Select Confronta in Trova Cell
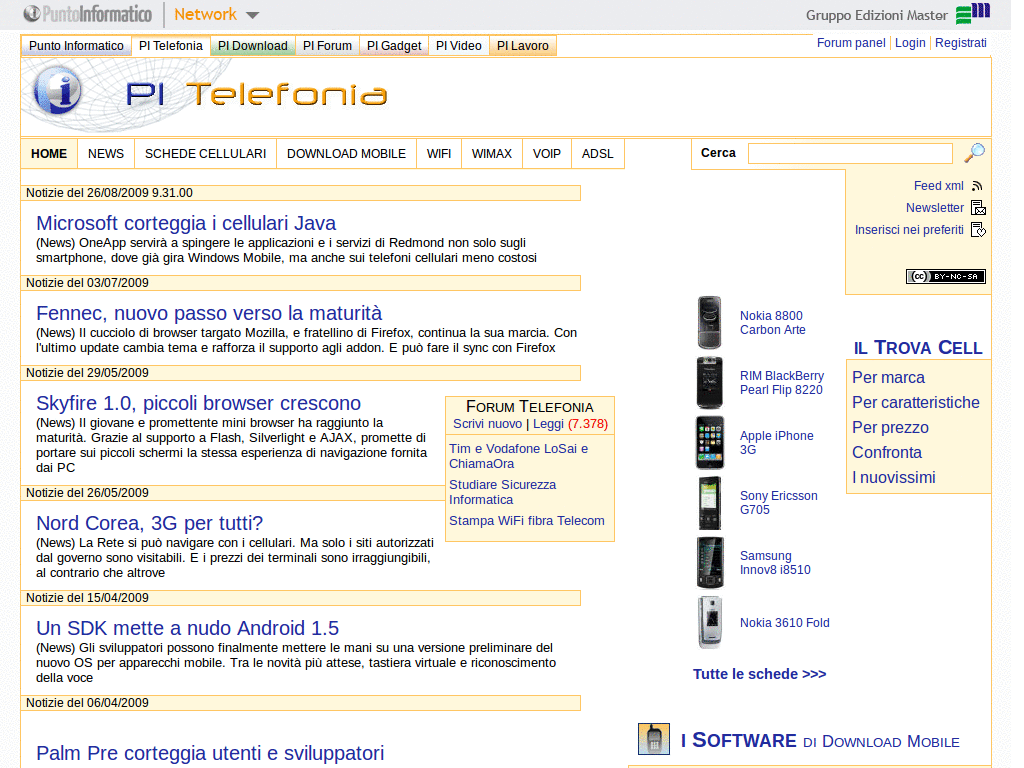 point(887,453)
